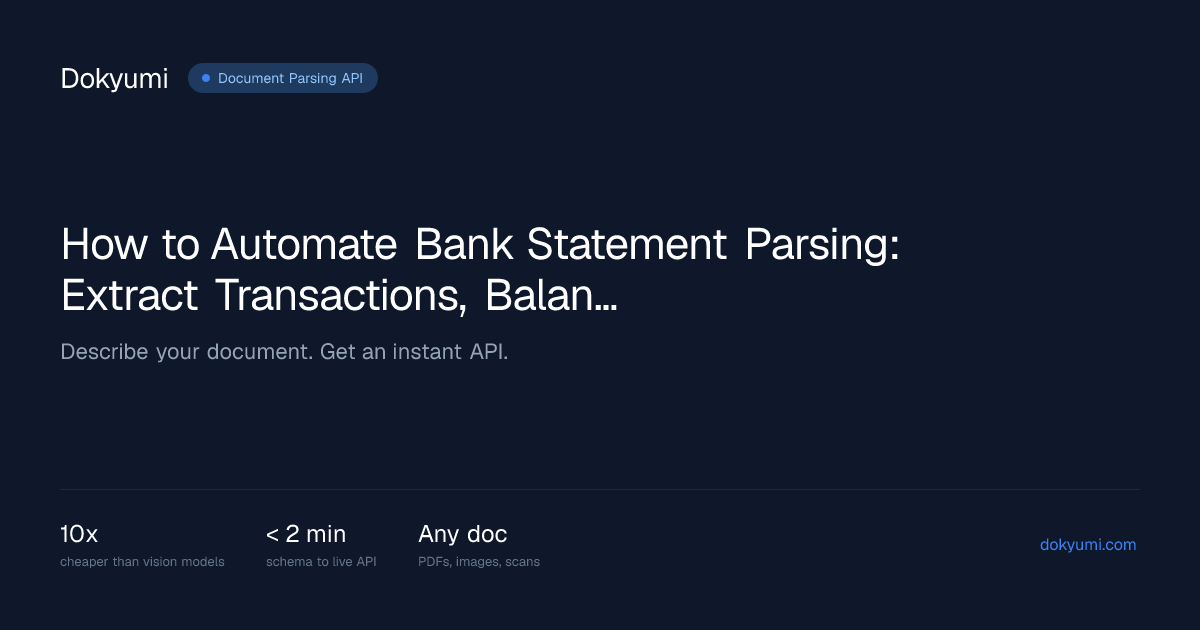This screenshot has width=1200, height=630.
Task: Click the horizontal divider line above the stats
Action: 600,490
